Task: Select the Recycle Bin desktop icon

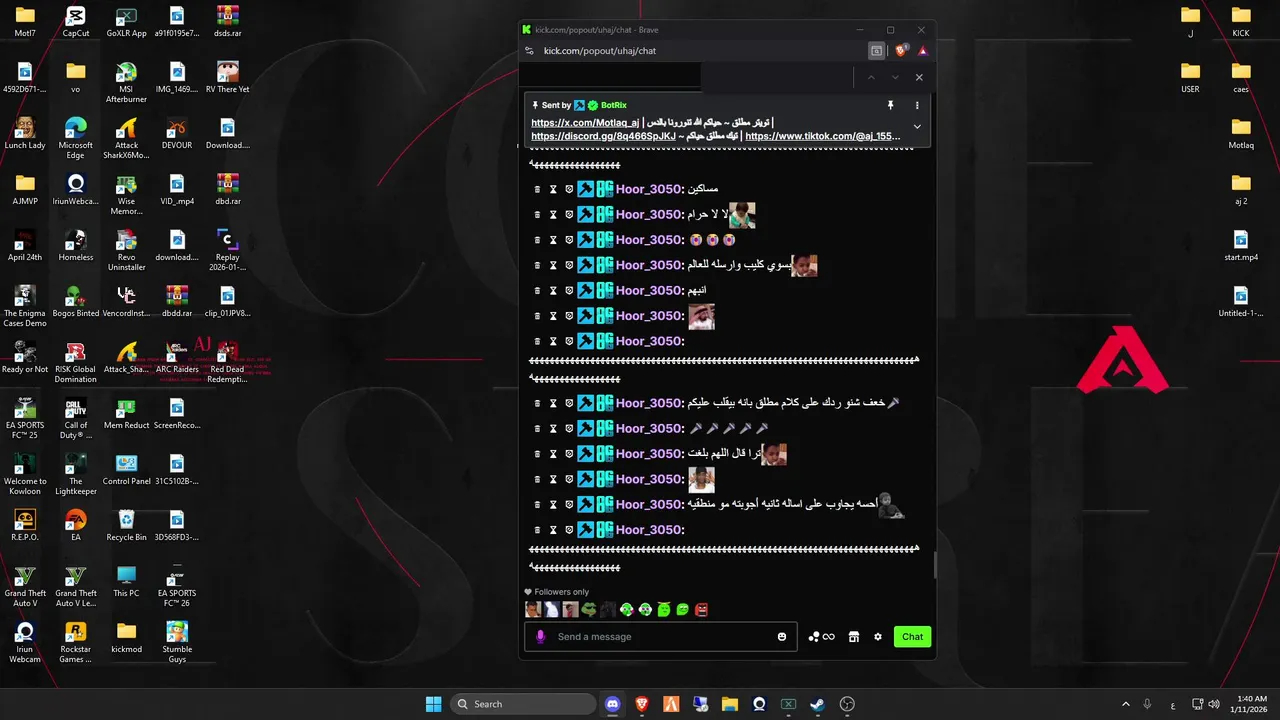Action: [x=127, y=526]
